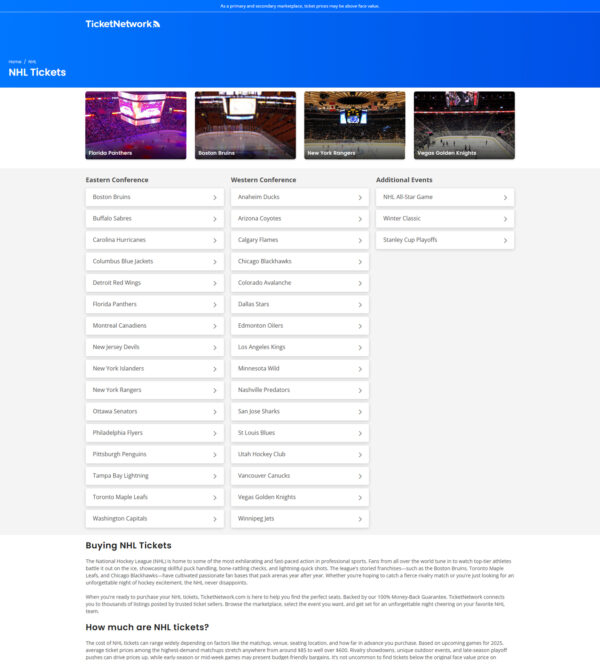This screenshot has height=667, width=600.
Task: Open St Louis Blues tickets
Action: click(300, 433)
